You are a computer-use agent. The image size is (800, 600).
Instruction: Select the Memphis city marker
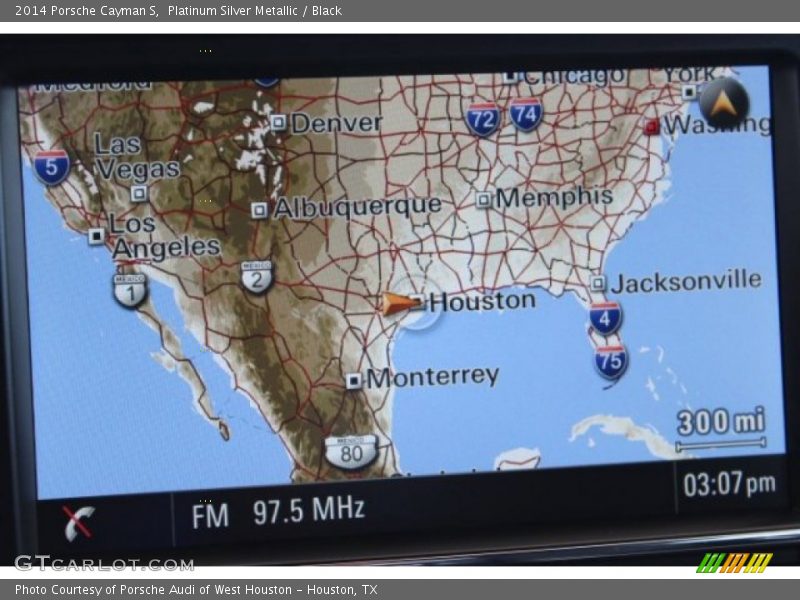(484, 199)
